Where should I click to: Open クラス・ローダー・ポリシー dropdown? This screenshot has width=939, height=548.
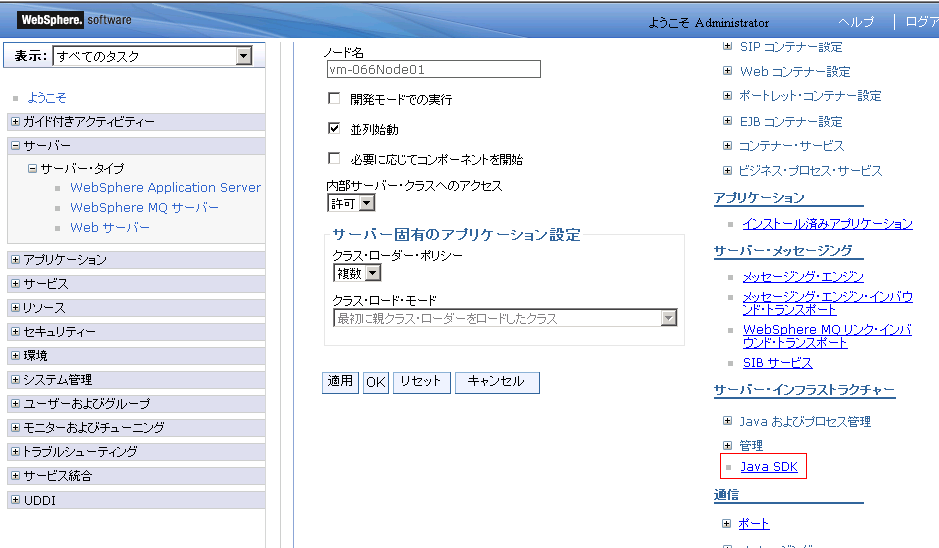pos(357,273)
